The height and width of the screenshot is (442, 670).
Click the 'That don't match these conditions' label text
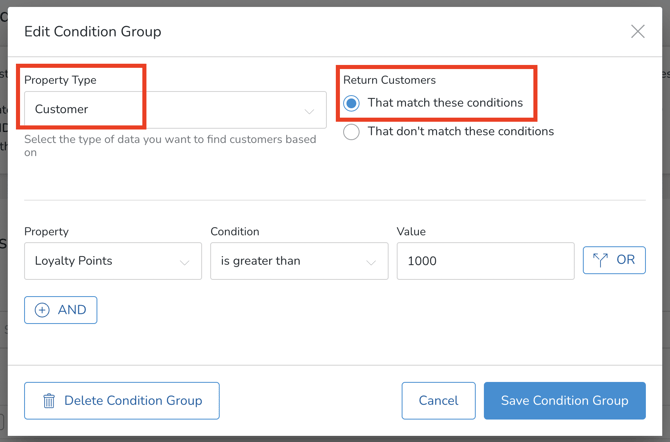click(460, 132)
